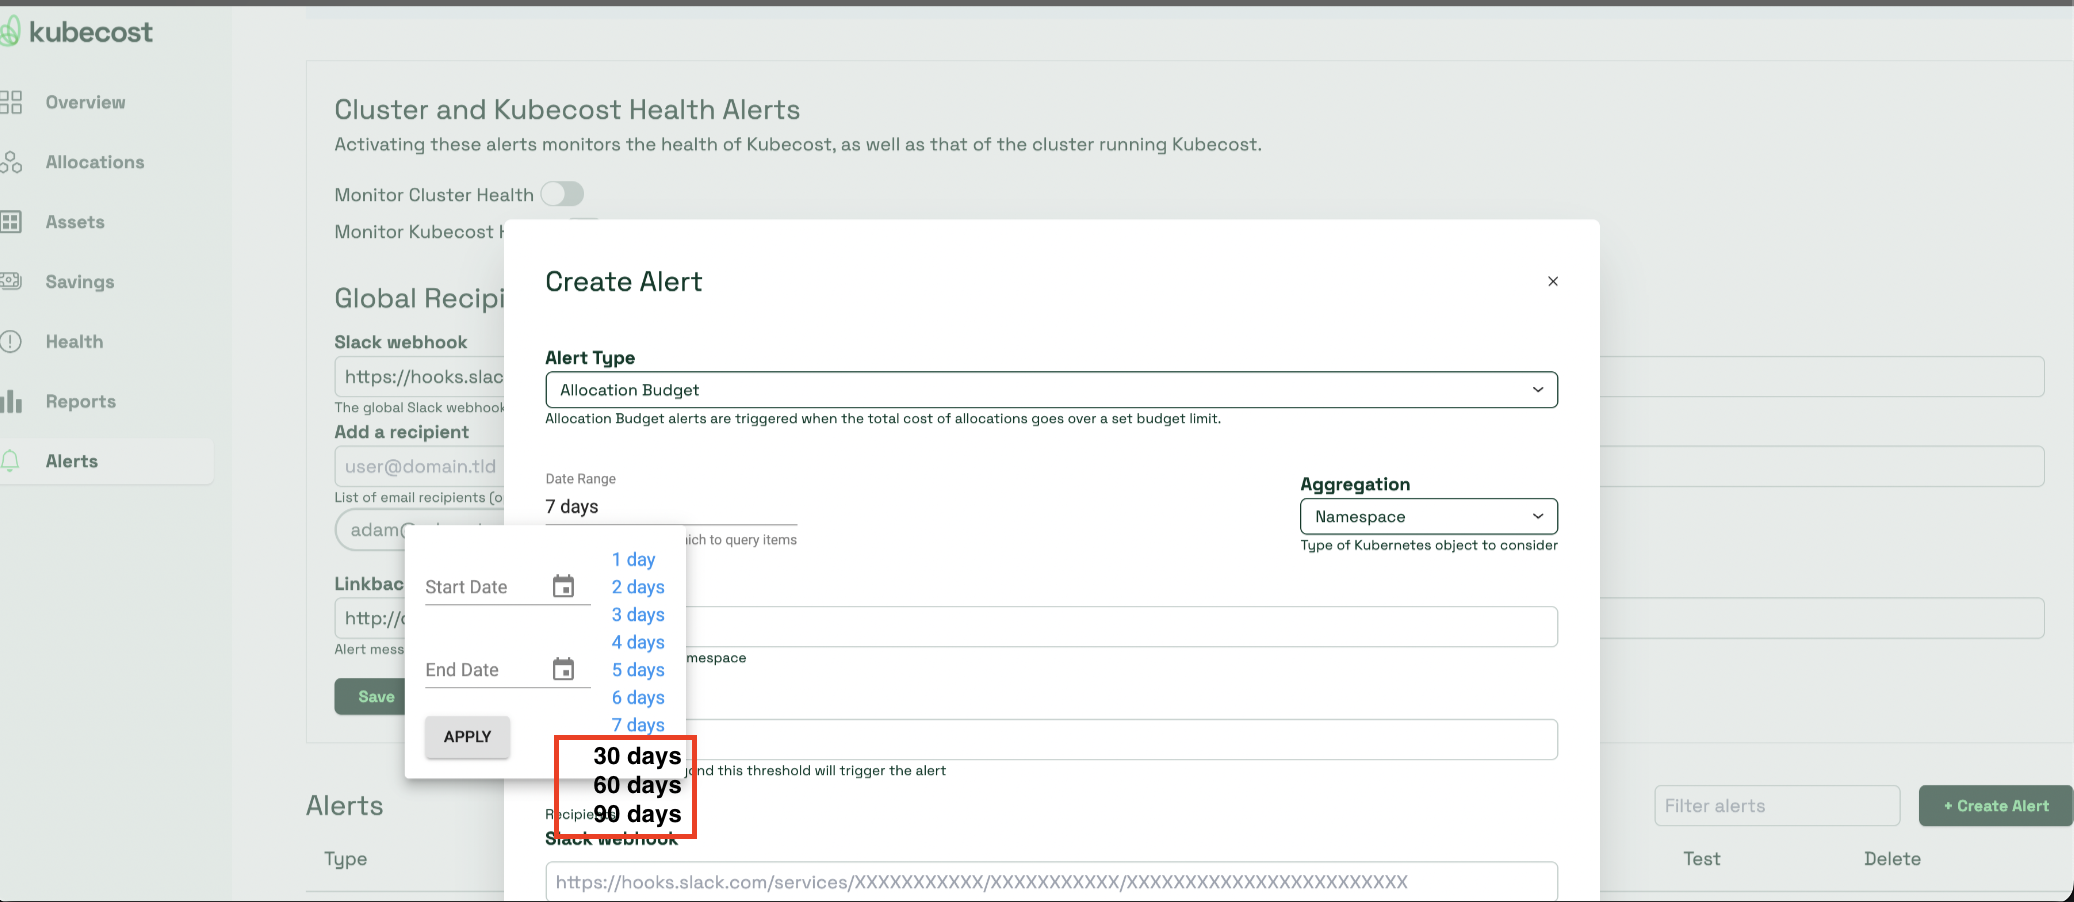Click the filter input in Create Alert

pos(1121,627)
